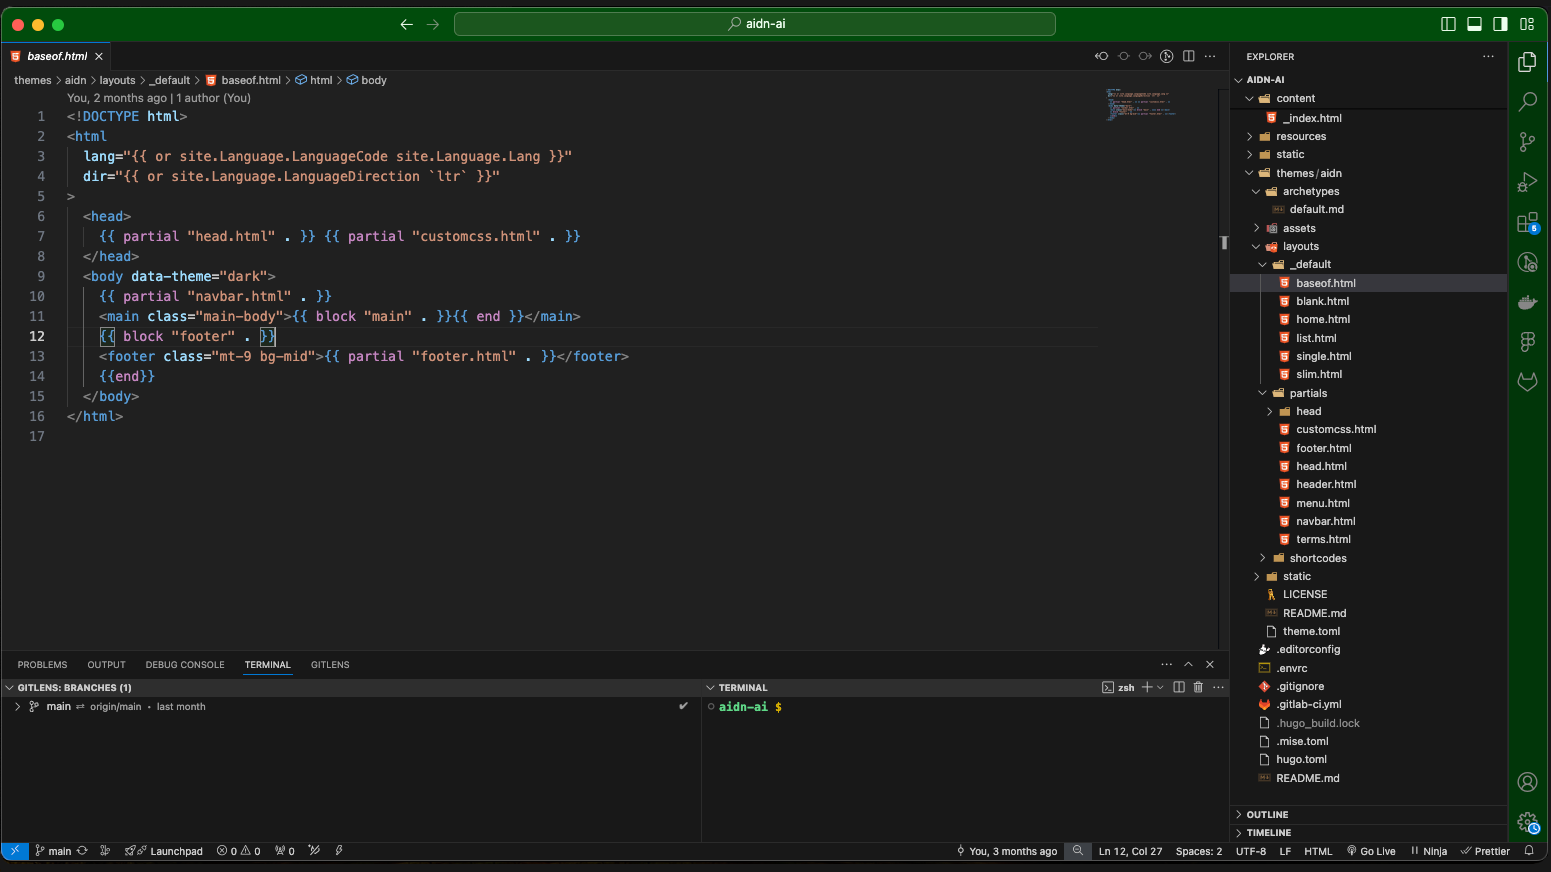The width and height of the screenshot is (1551, 872).
Task: Split the editor right
Action: pos(1188,56)
